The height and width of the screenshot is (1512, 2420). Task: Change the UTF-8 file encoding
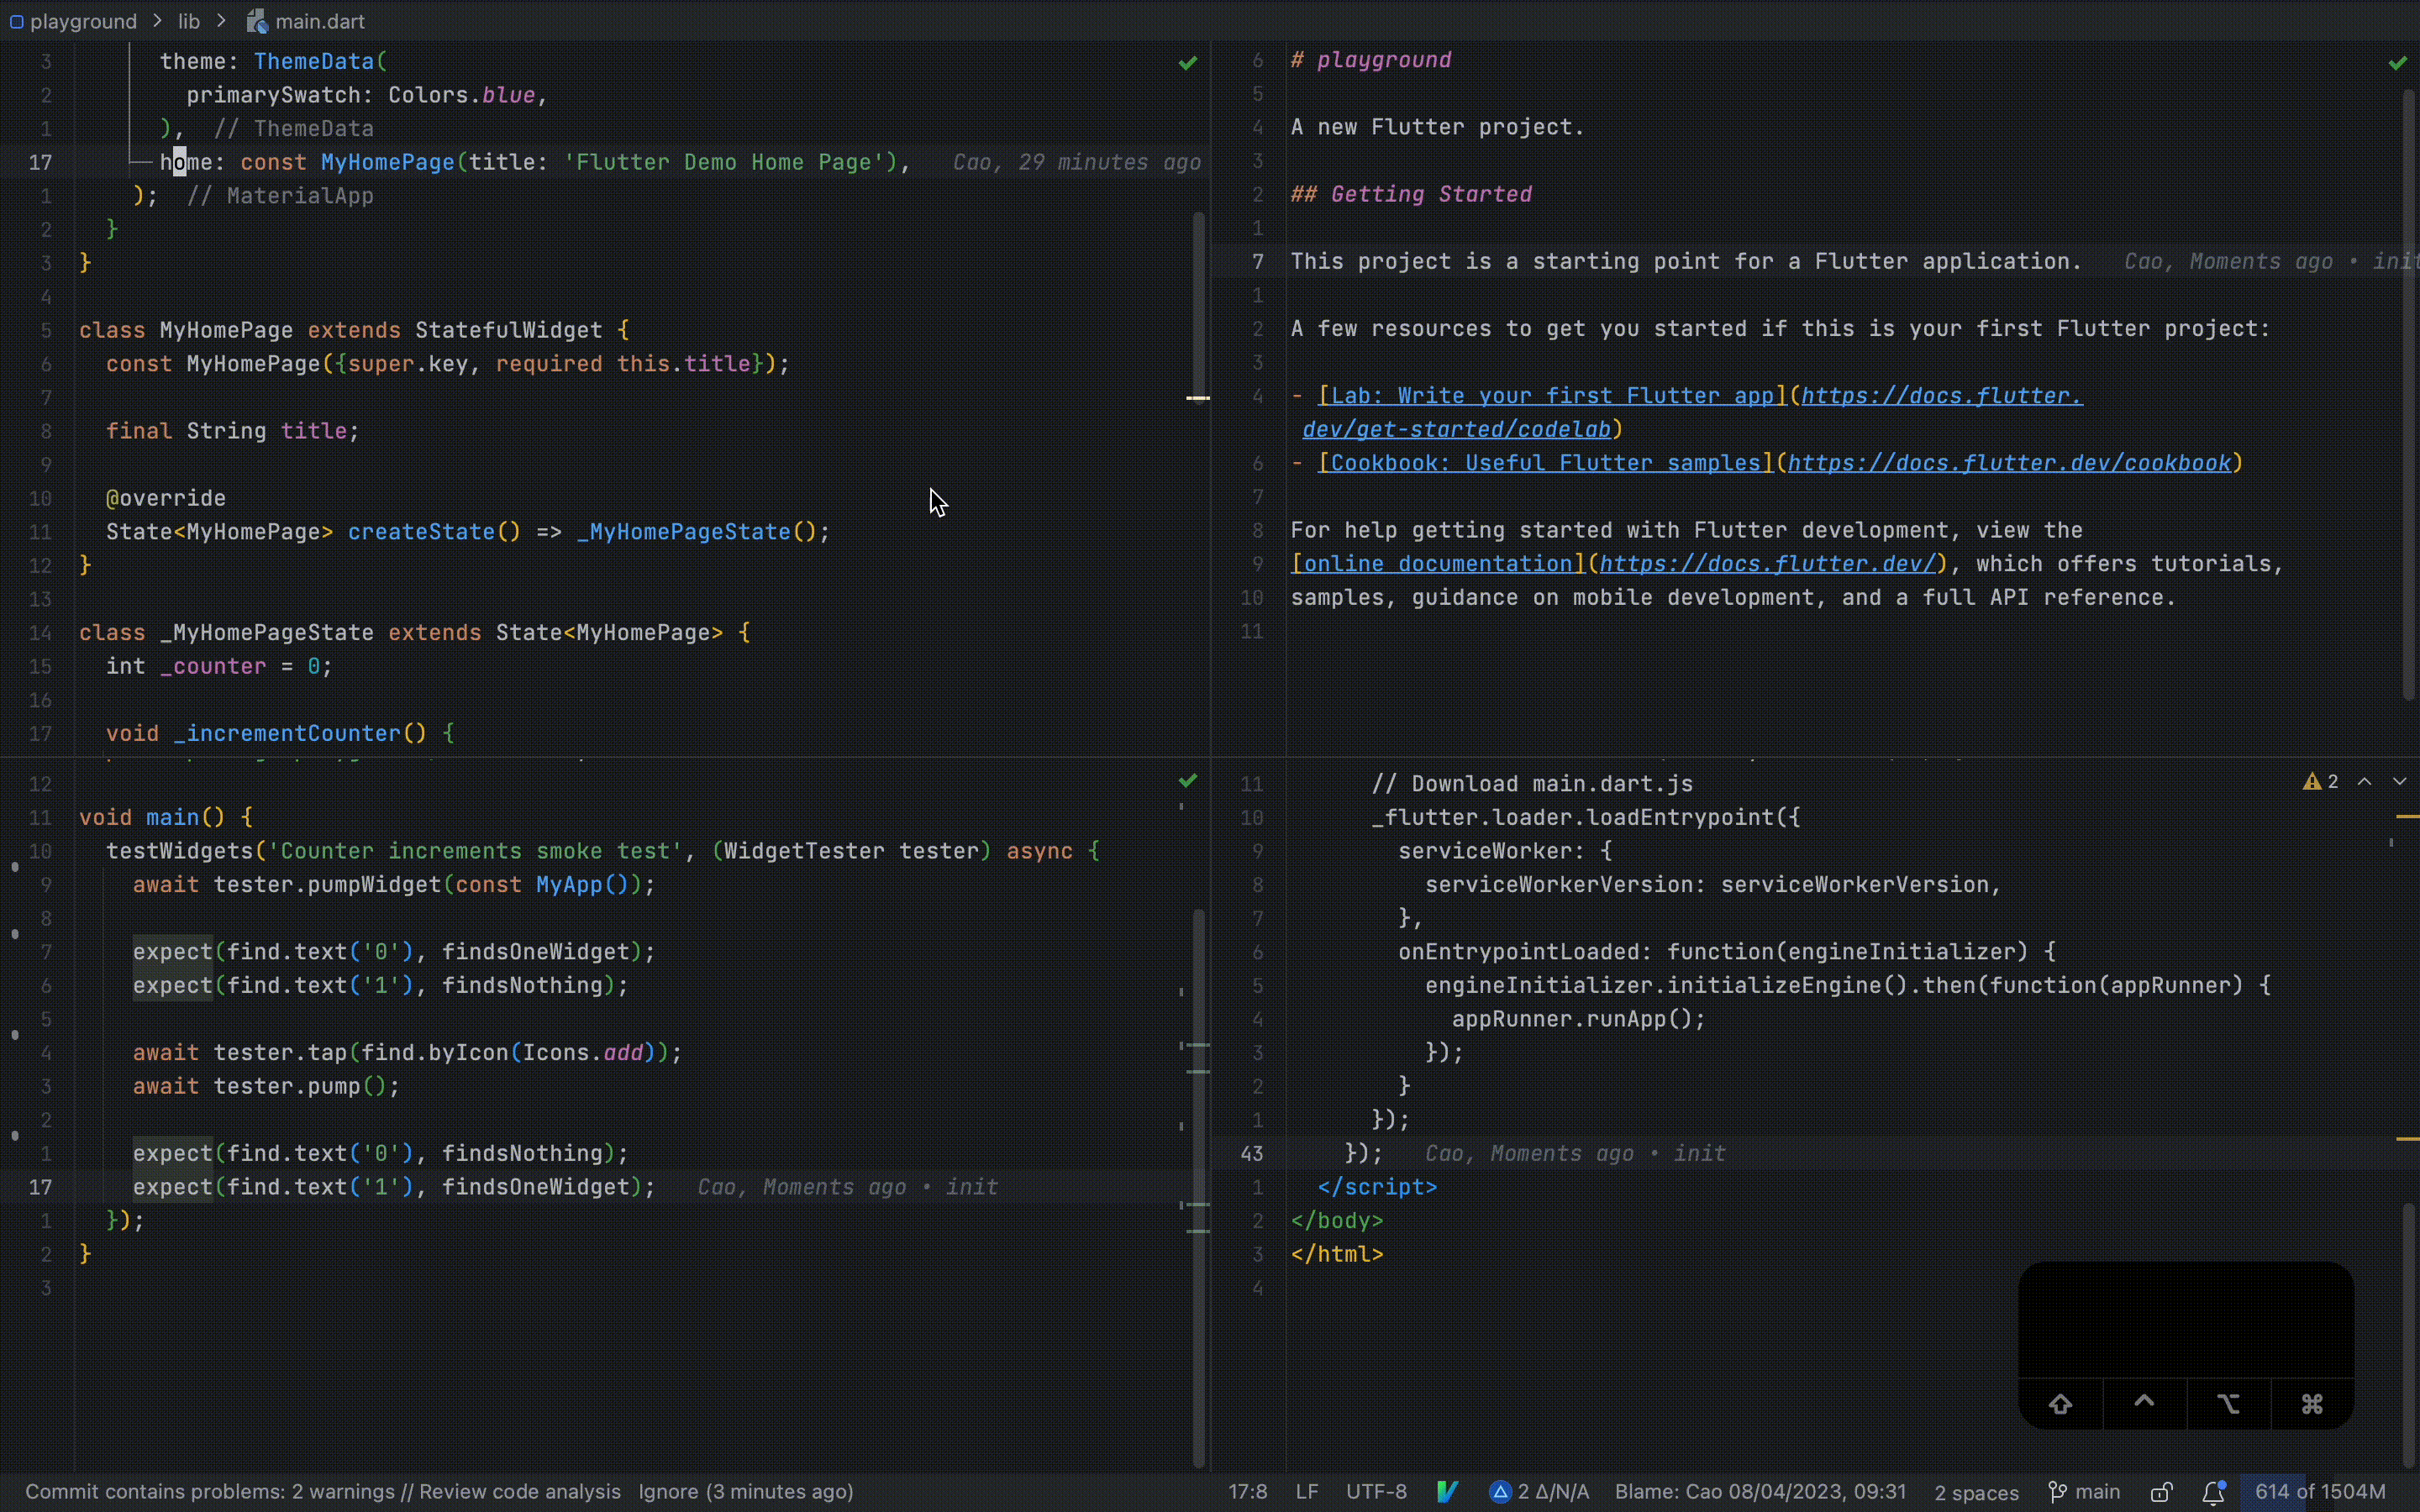click(1376, 1492)
